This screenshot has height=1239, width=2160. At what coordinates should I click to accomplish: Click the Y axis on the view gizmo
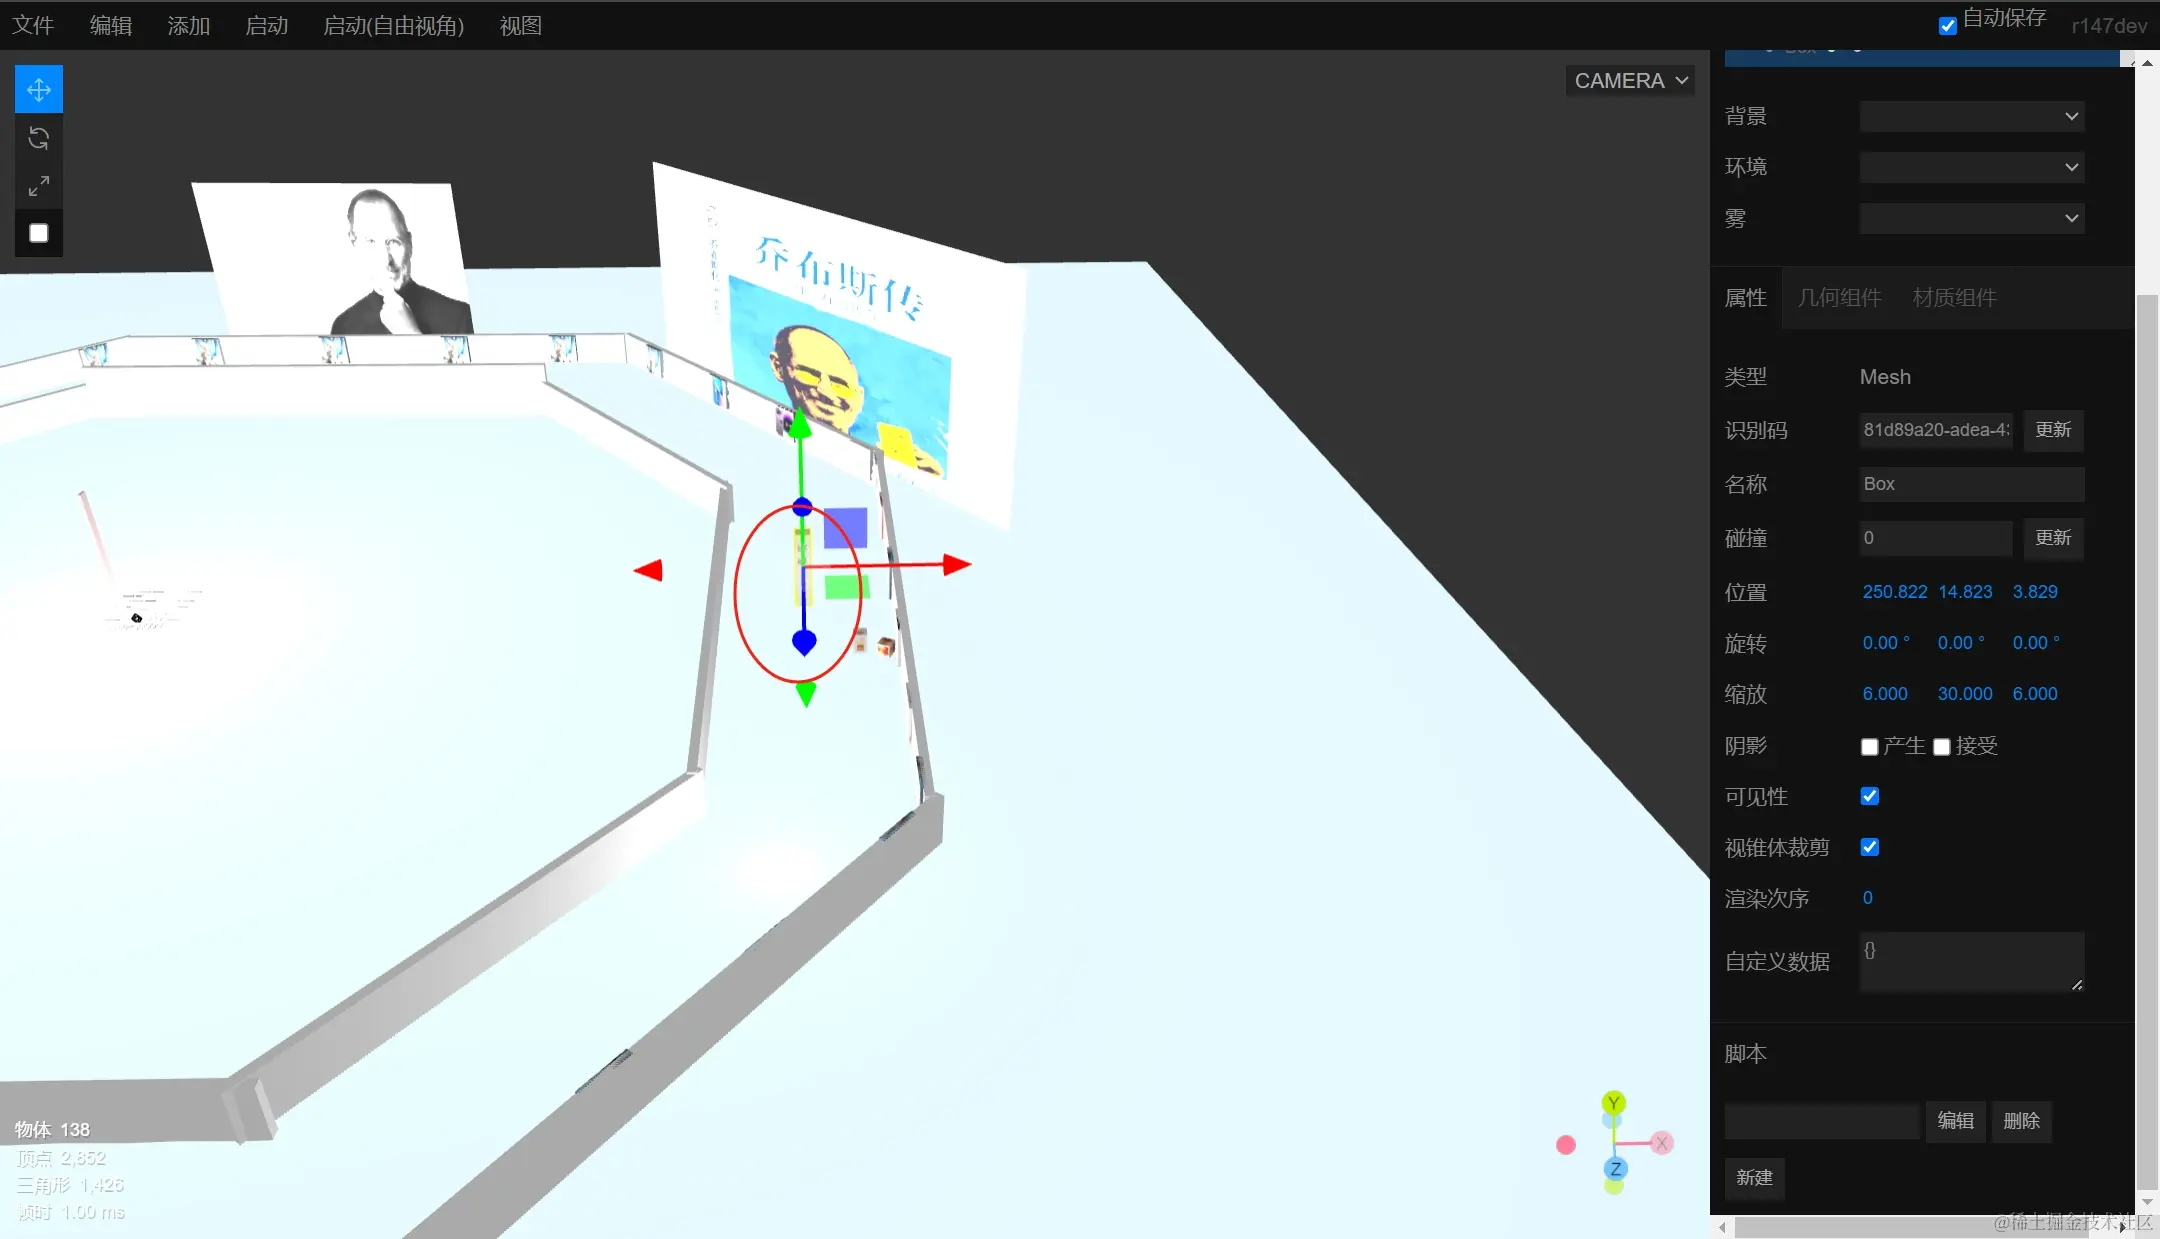click(x=1613, y=1103)
